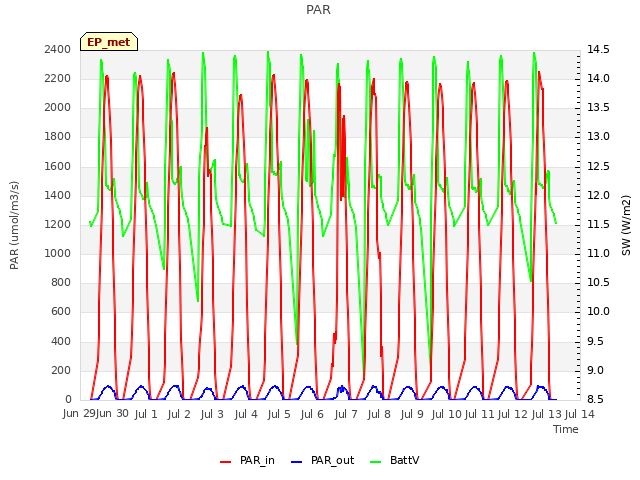Click the PAR (umol/m3/s) axis label
This screenshot has width=640, height=480.
pyautogui.click(x=14, y=225)
